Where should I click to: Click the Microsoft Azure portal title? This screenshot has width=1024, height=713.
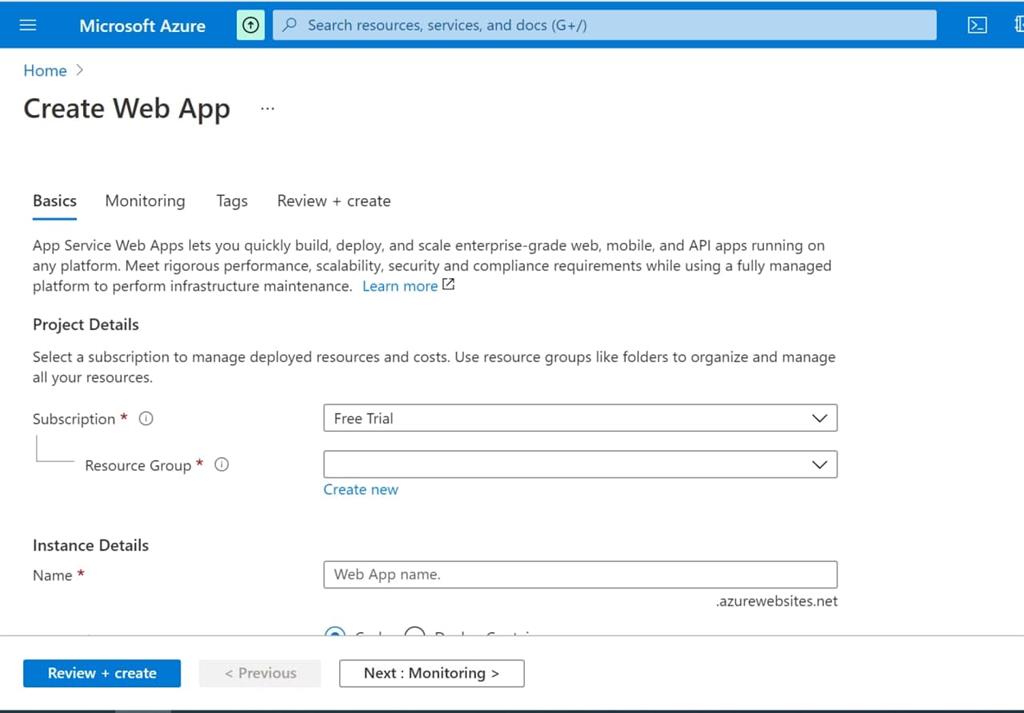pyautogui.click(x=142, y=25)
